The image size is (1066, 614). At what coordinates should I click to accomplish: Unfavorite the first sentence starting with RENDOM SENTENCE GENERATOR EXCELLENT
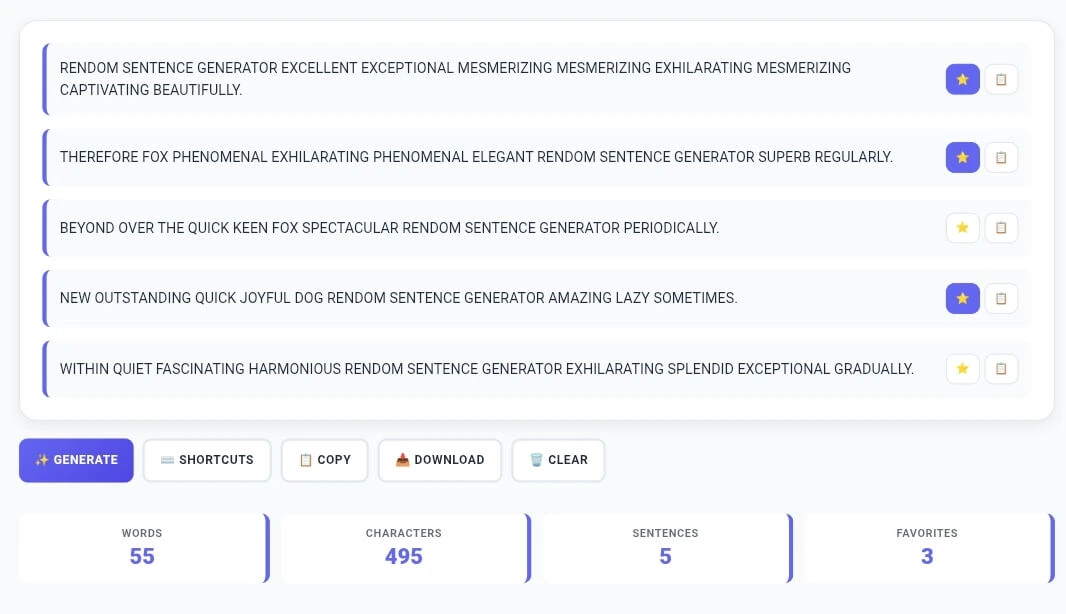[962, 79]
